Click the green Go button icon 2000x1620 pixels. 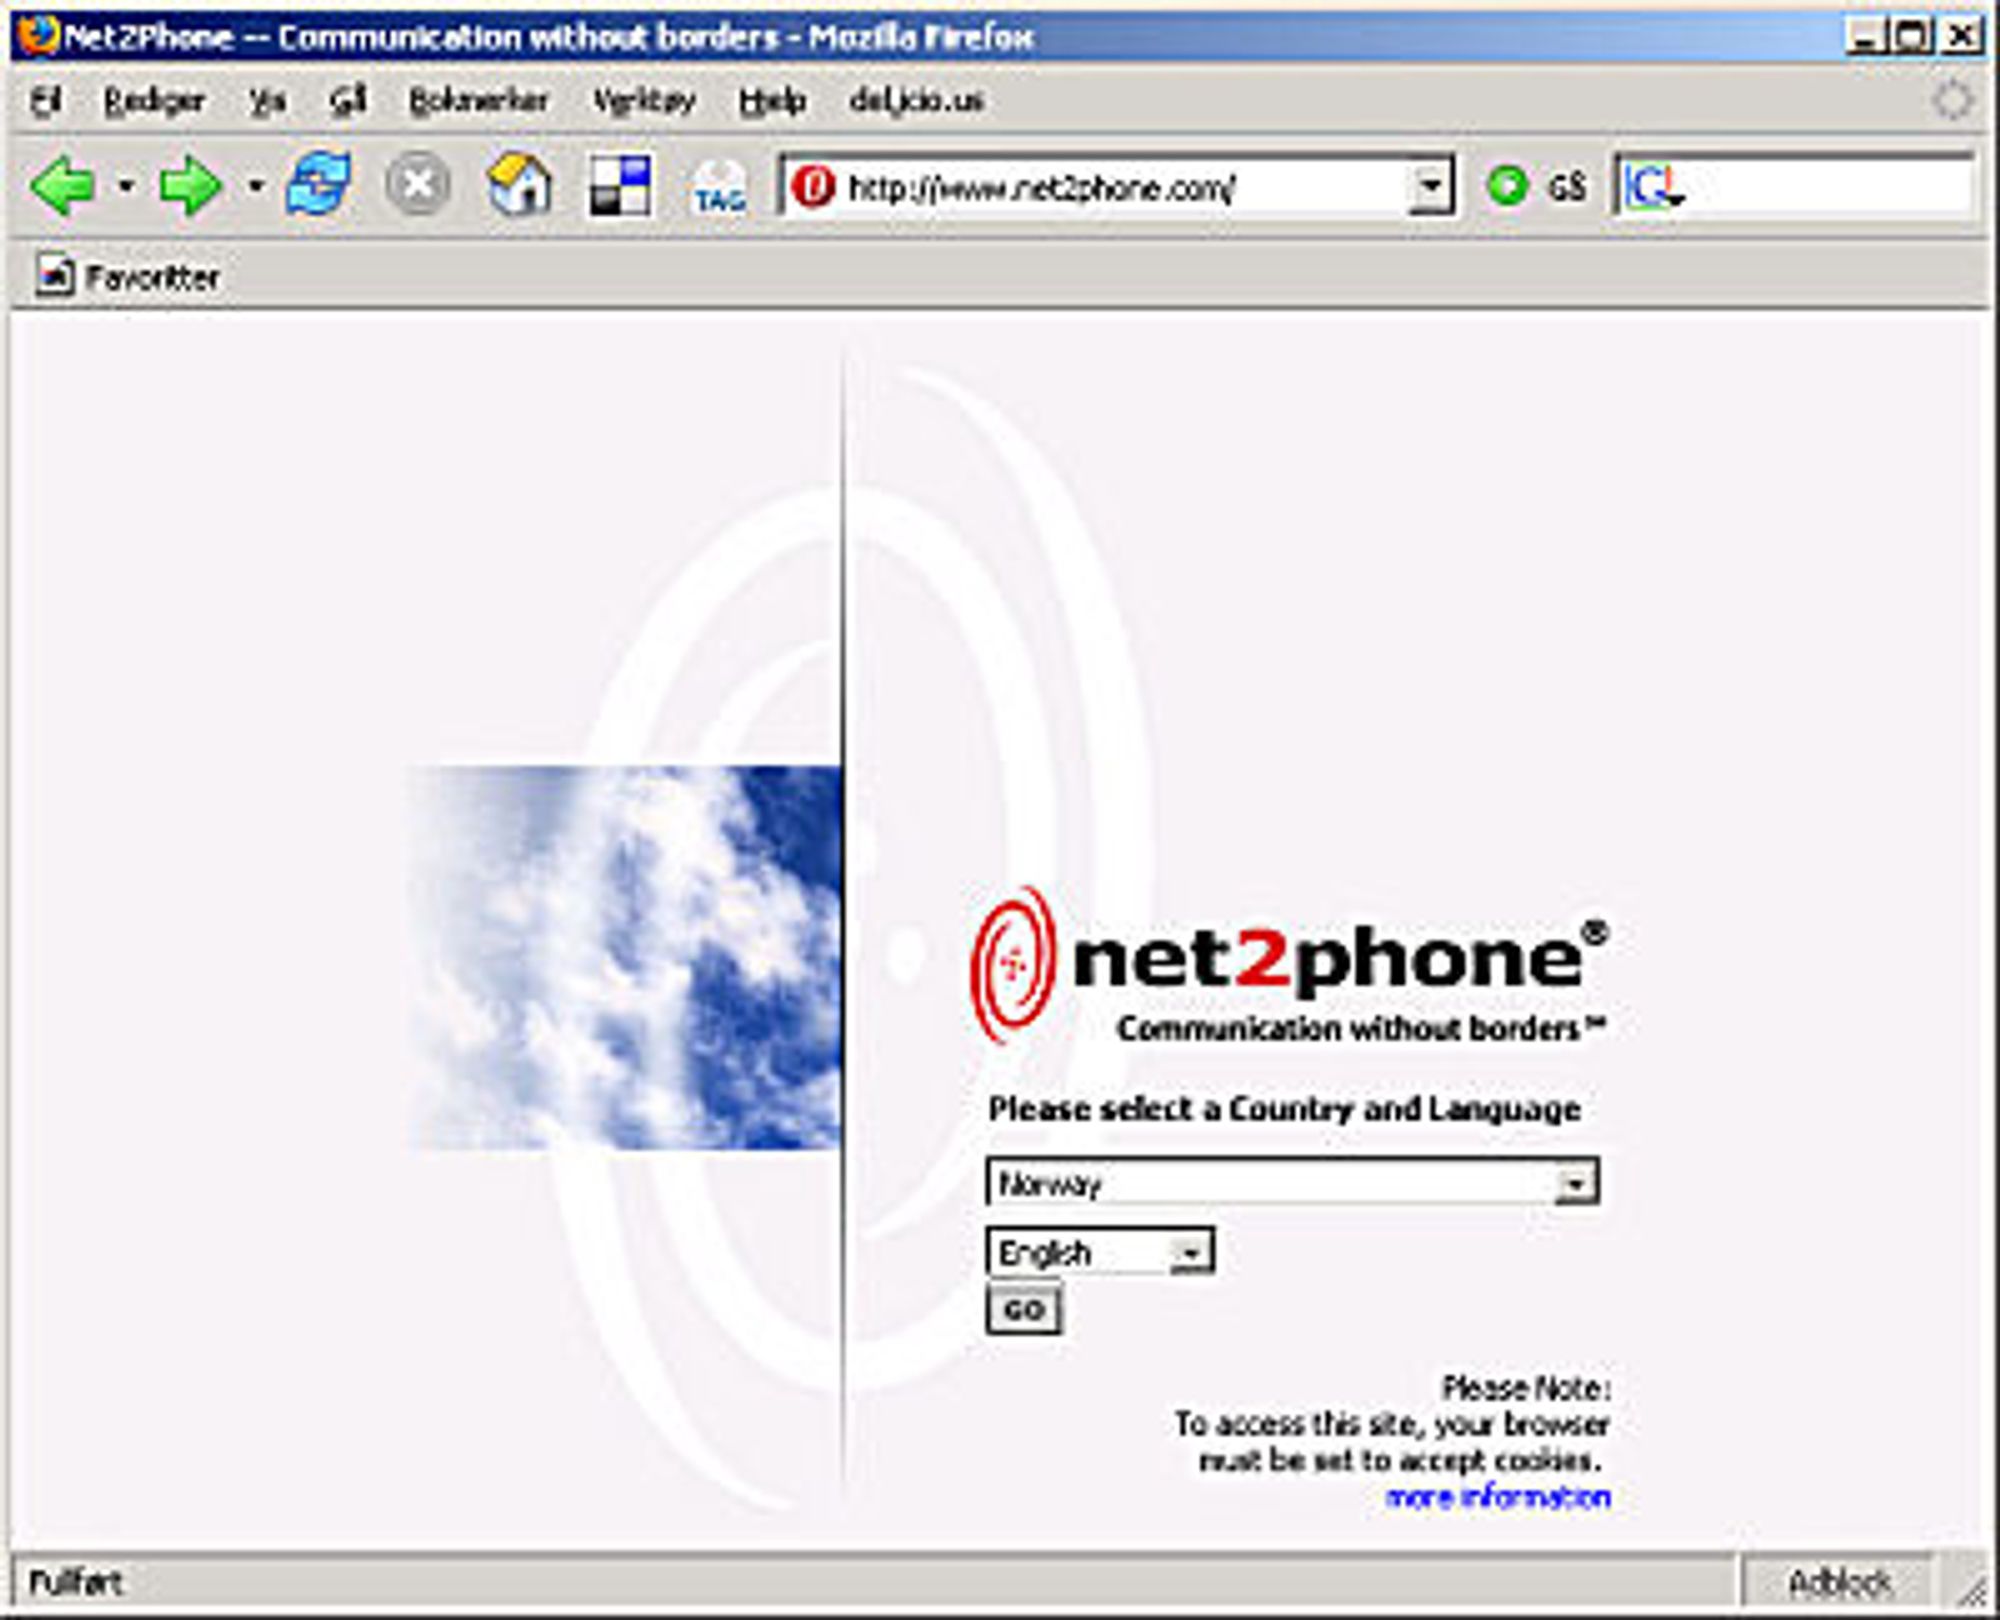(1507, 186)
